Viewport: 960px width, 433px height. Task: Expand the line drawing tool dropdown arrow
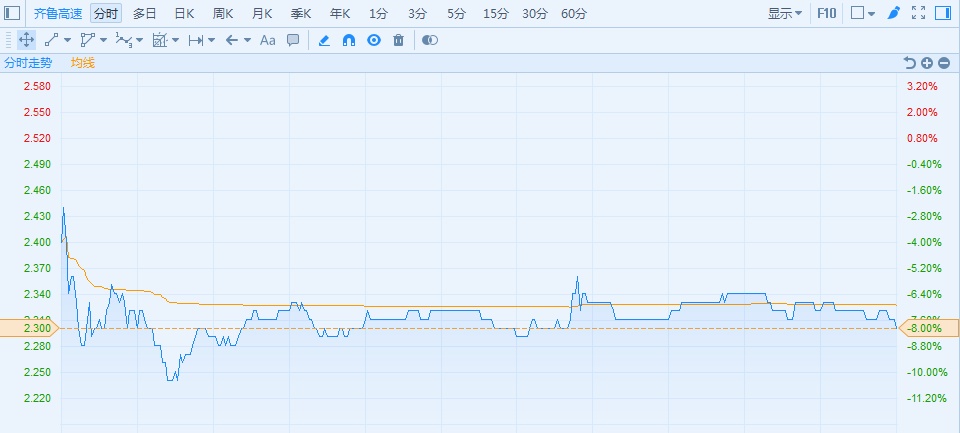[68, 40]
